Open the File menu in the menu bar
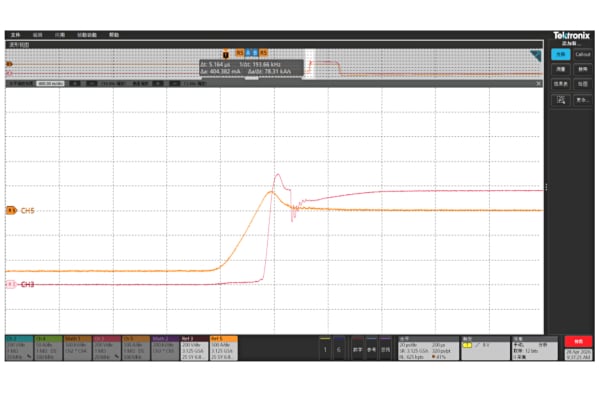 15,35
